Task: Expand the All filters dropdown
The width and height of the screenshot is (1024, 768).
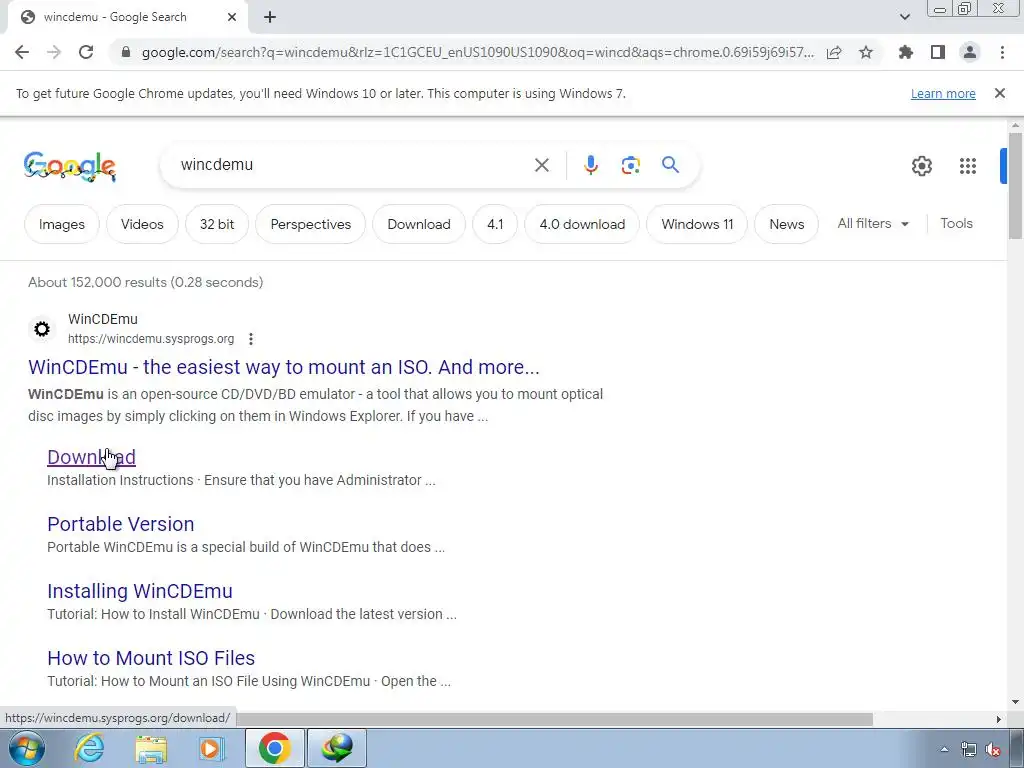Action: pyautogui.click(x=873, y=223)
